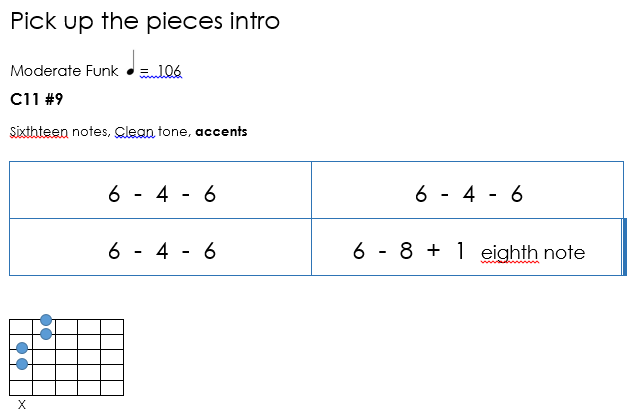Viewport: 635px width, 413px height.
Task: Click the empty top-right cell of chord grid
Action: pyautogui.click(x=113, y=326)
